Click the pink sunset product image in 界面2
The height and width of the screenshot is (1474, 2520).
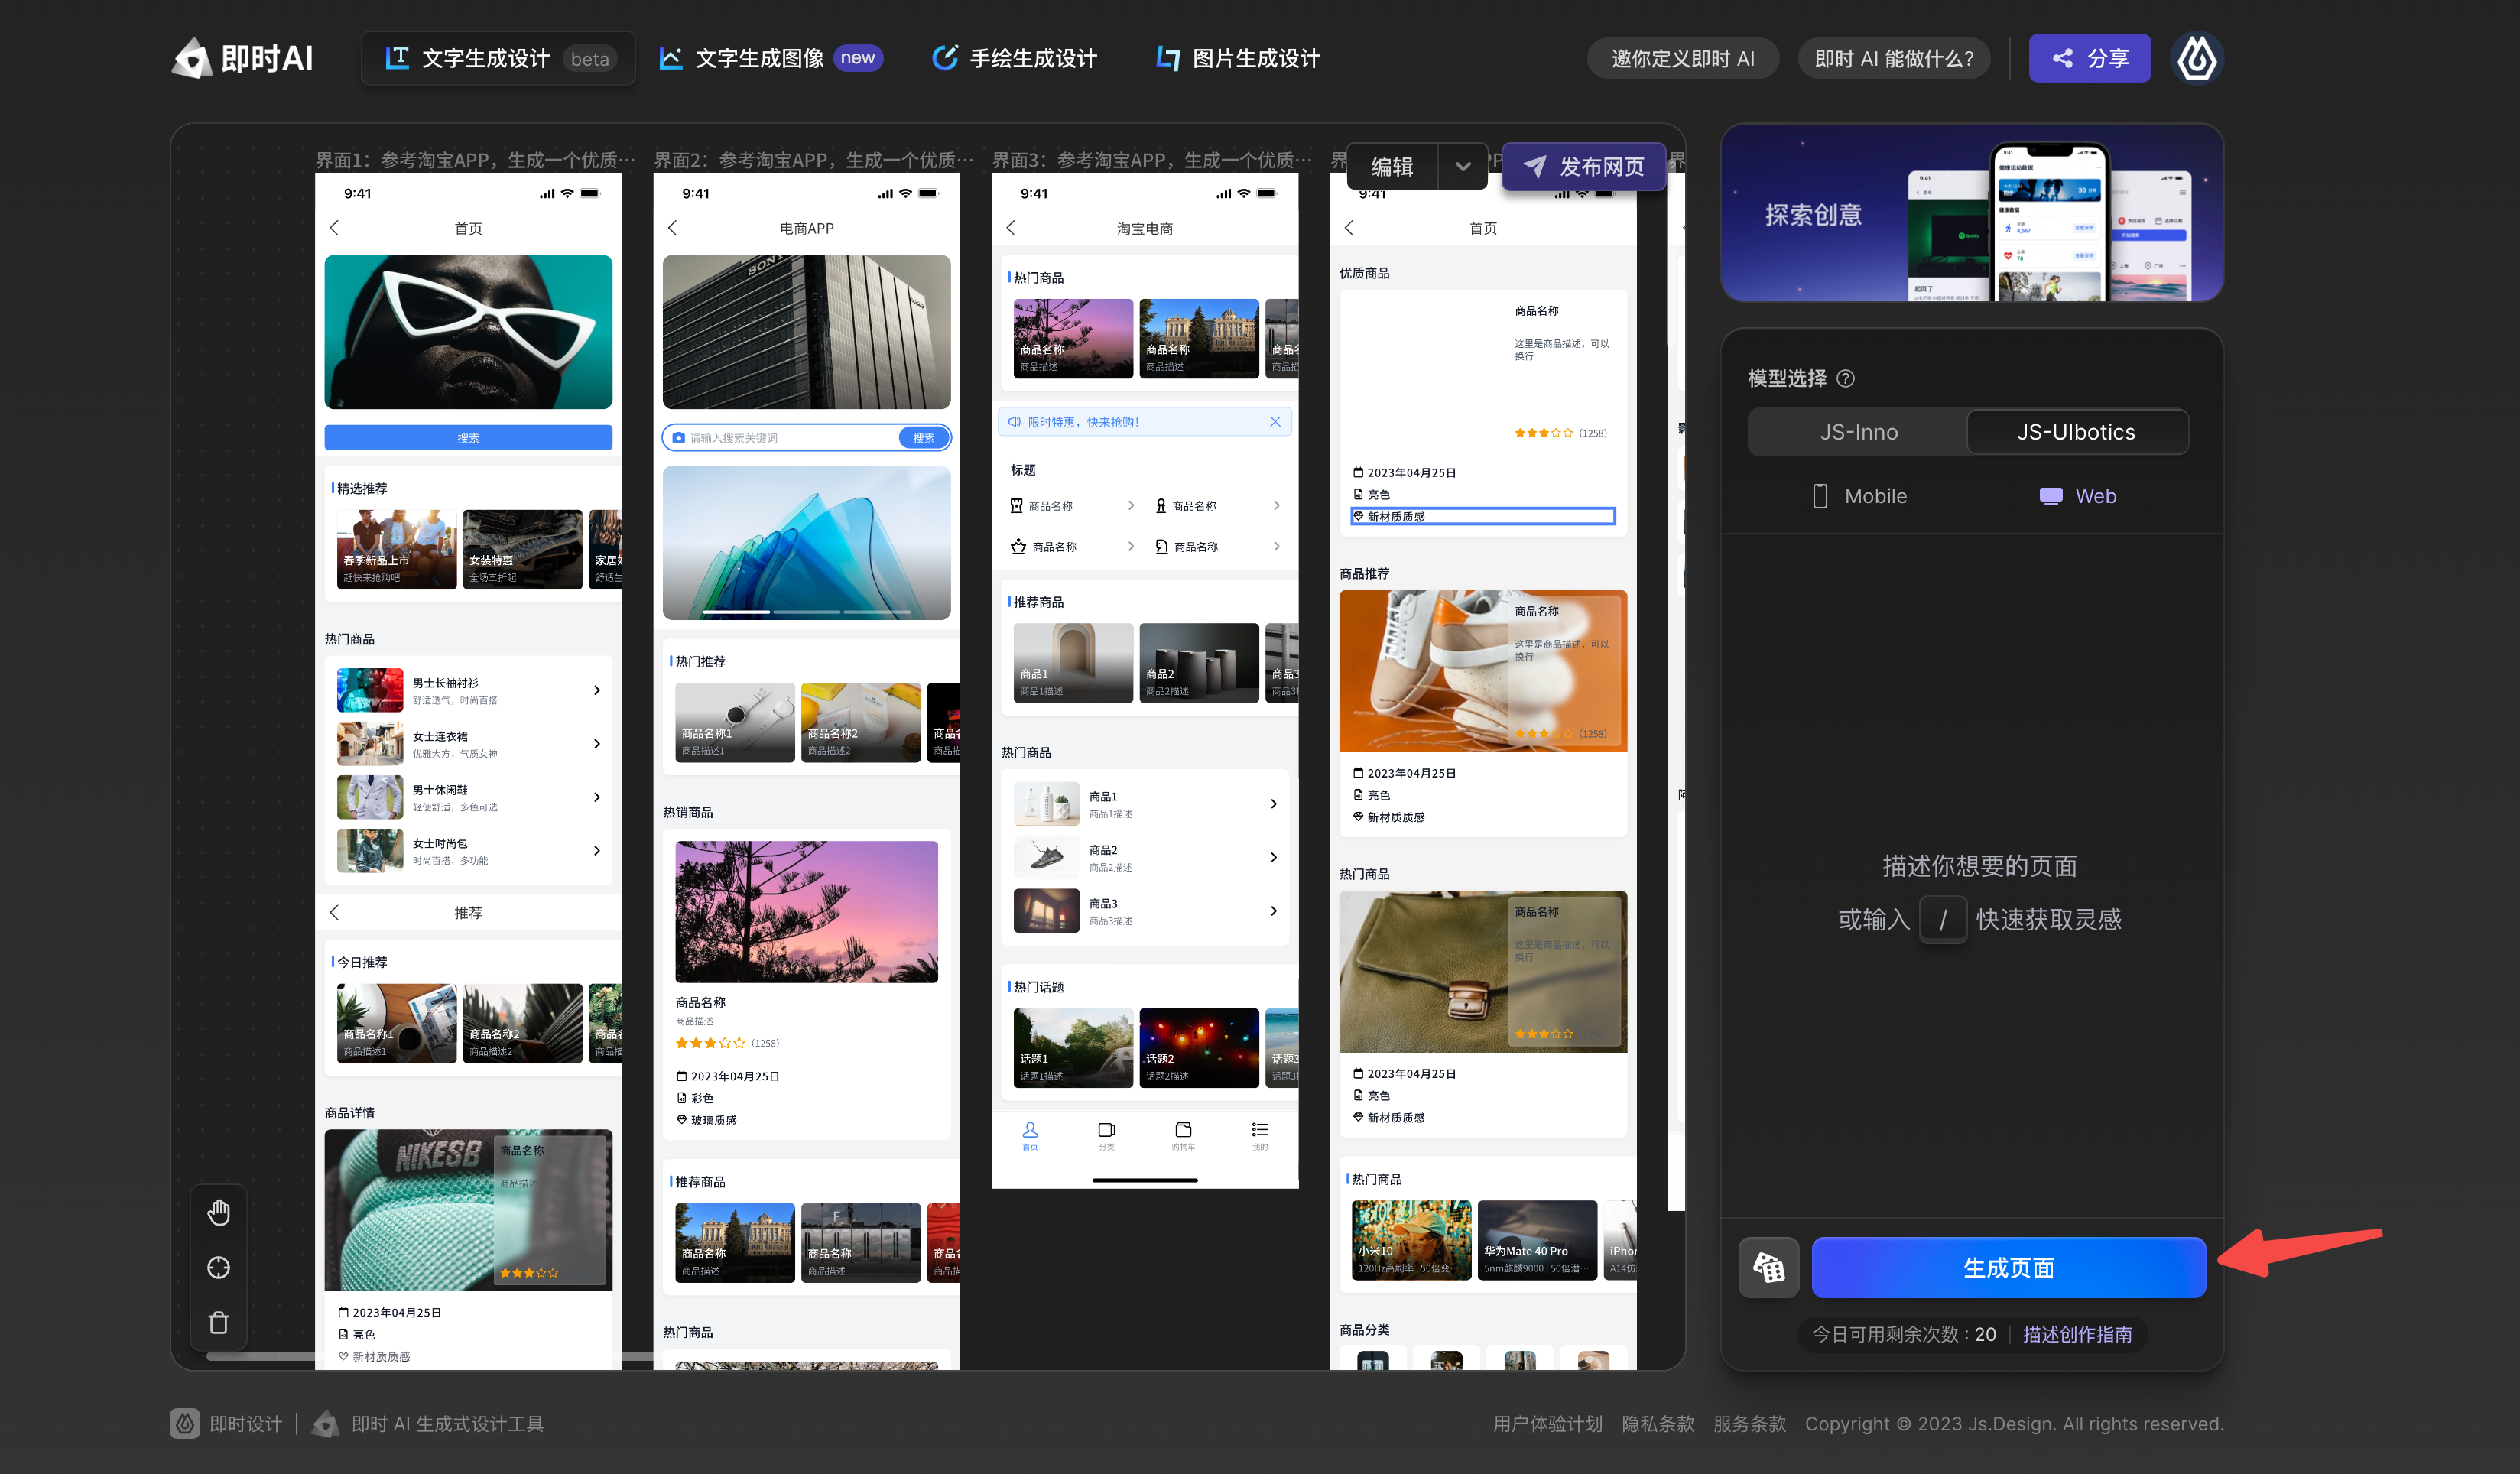pyautogui.click(x=806, y=912)
